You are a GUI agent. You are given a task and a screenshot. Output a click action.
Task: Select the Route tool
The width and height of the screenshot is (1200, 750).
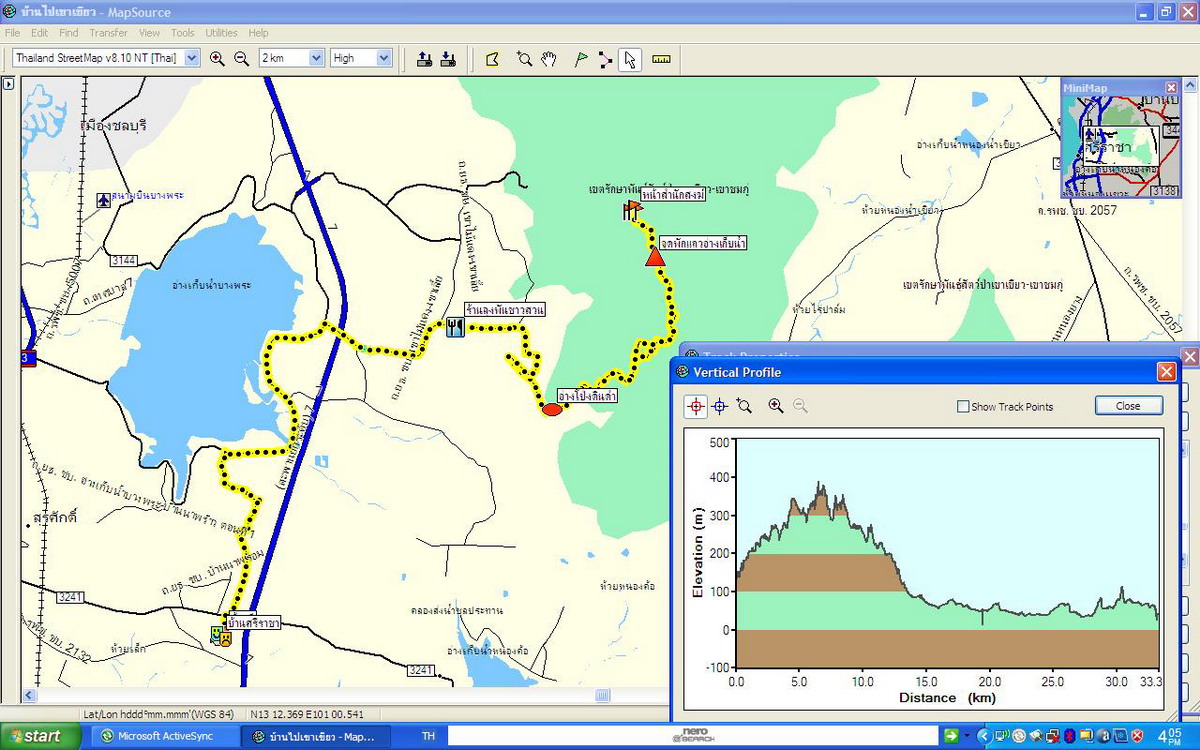coord(605,59)
